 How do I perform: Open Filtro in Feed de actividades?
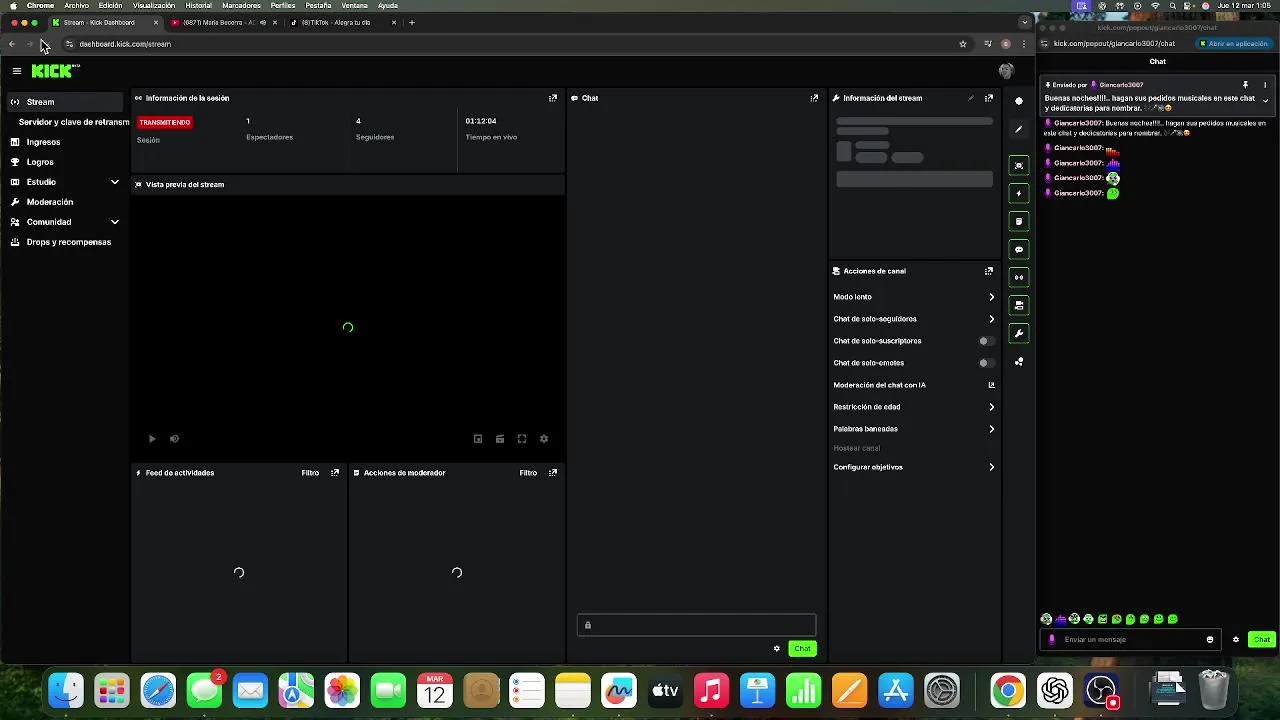pos(310,473)
